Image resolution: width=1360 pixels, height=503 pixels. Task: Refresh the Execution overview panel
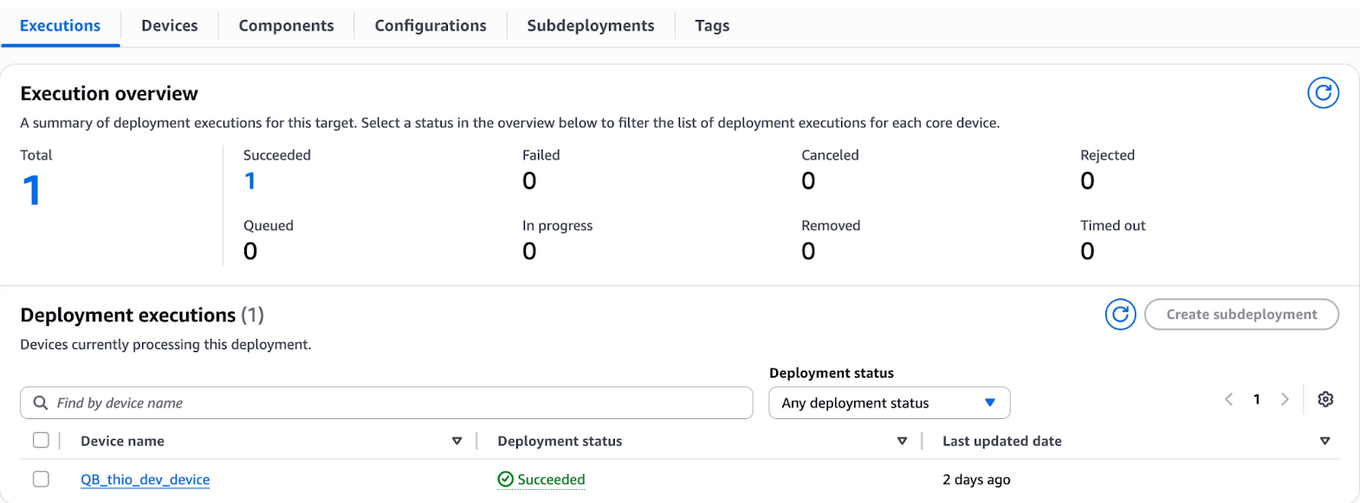click(x=1323, y=93)
